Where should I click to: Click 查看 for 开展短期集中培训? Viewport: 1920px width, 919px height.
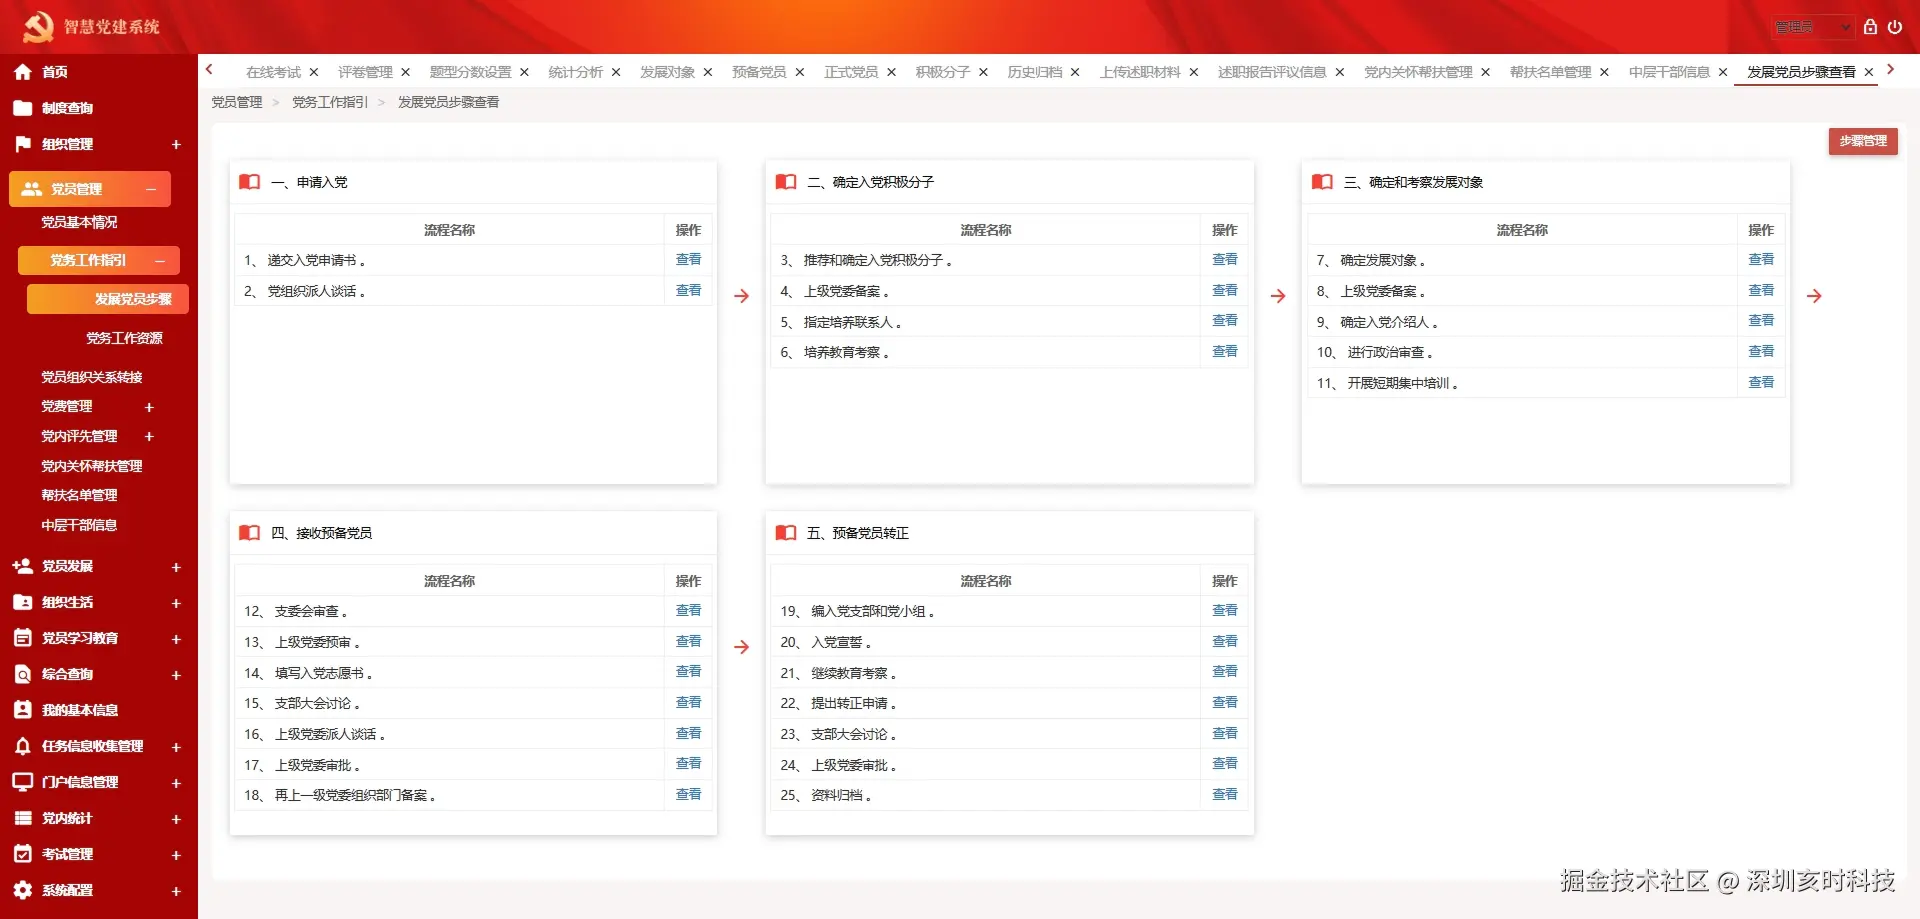click(x=1761, y=382)
